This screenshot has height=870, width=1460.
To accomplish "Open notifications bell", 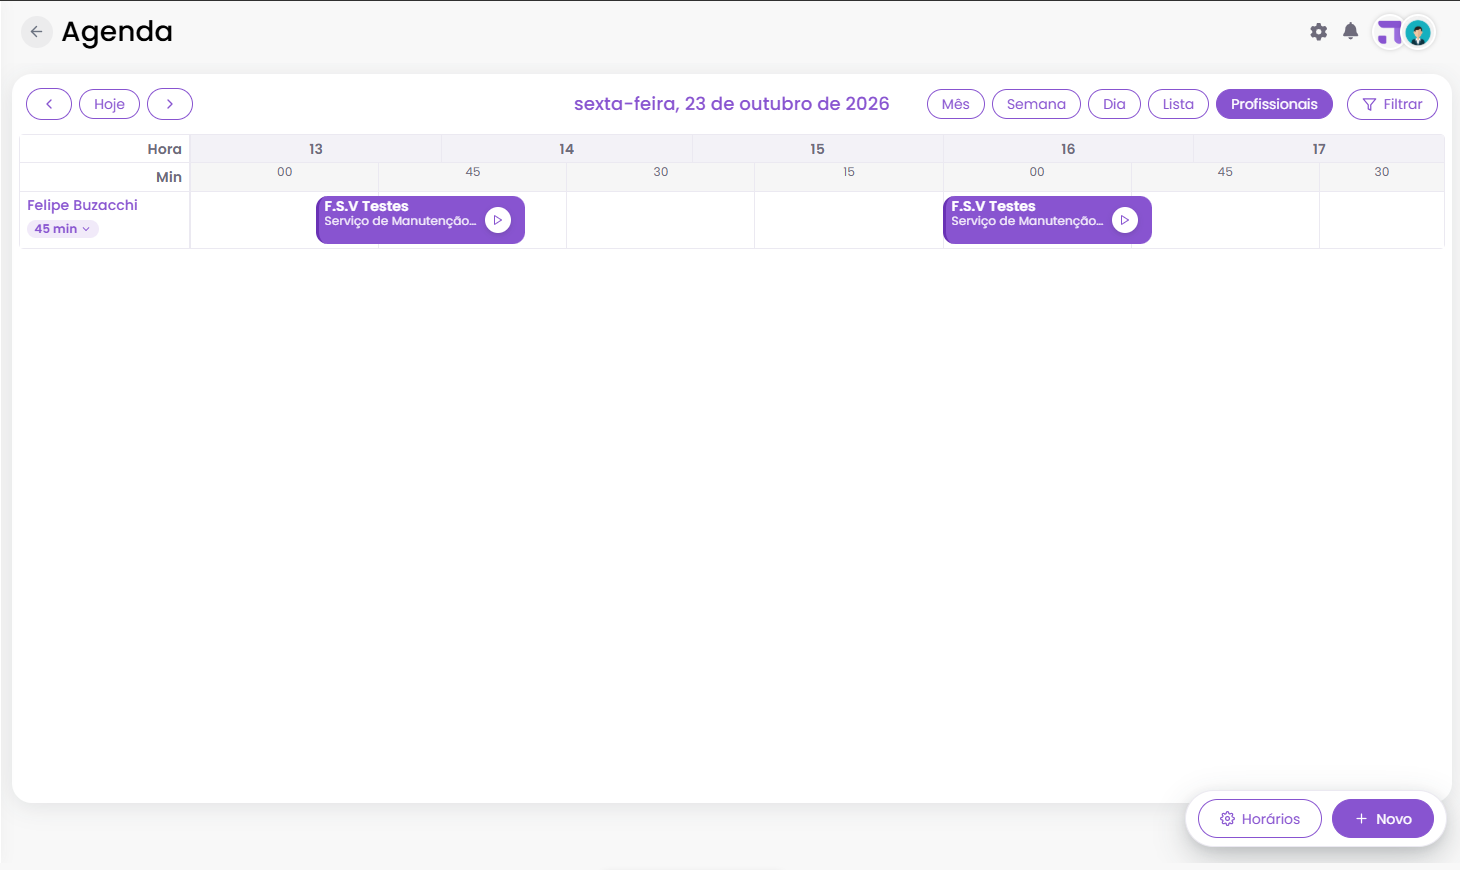I will point(1350,31).
